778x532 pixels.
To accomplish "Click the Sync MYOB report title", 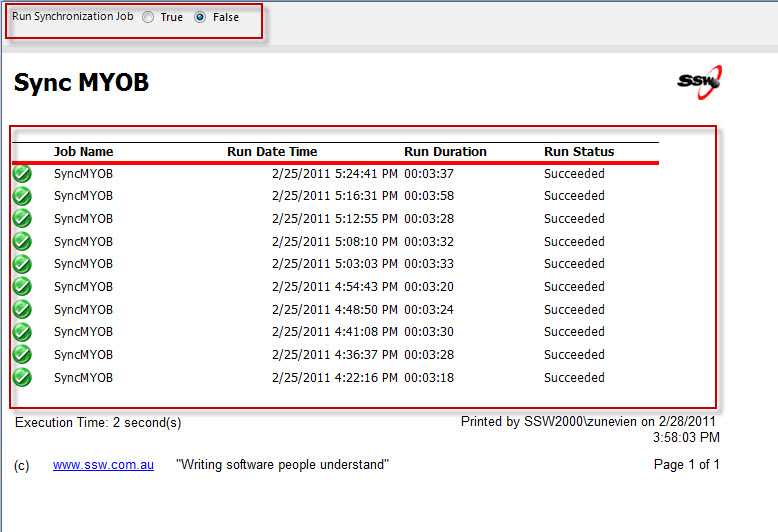I will coord(81,83).
